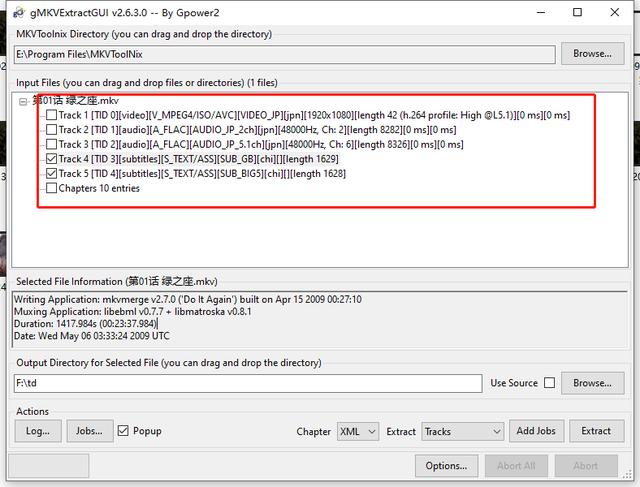The height and width of the screenshot is (487, 640).
Task: Open the Chapter format XML dropdown
Action: 357,431
